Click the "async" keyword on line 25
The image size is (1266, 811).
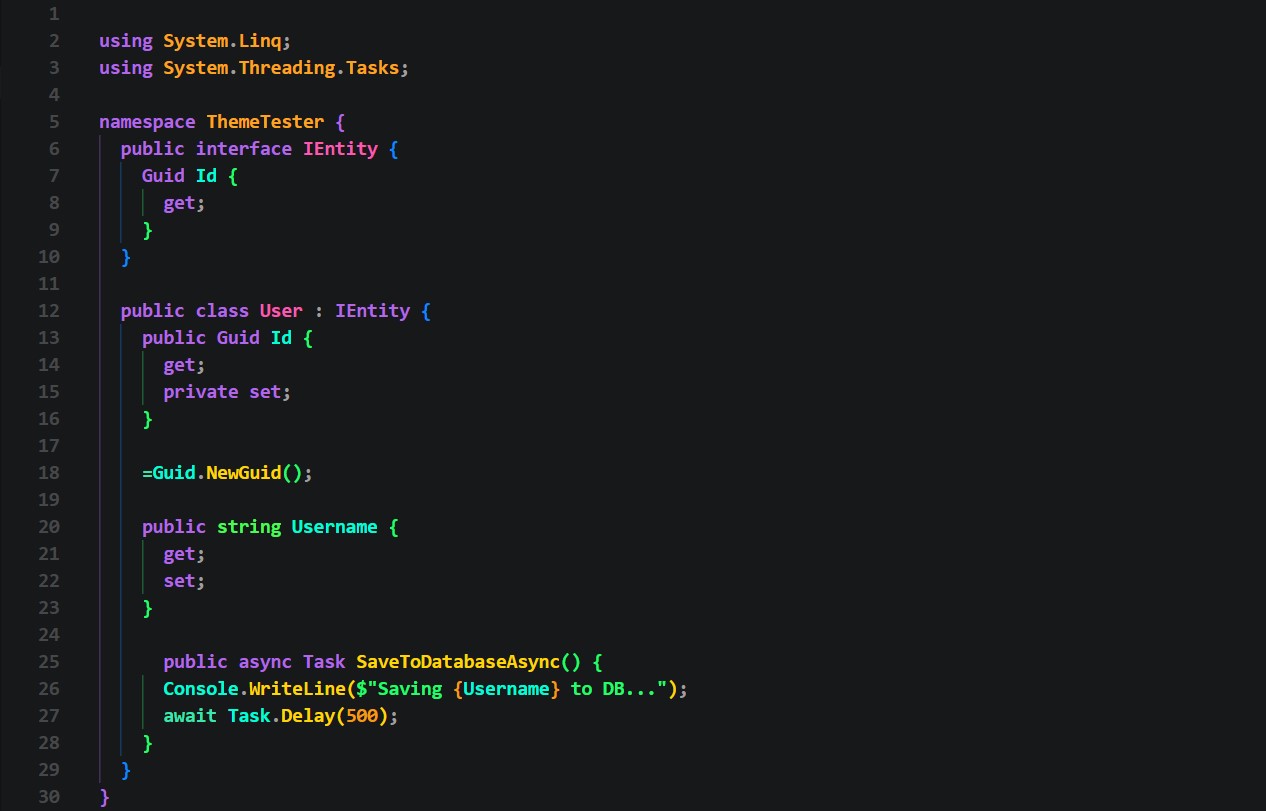(265, 662)
